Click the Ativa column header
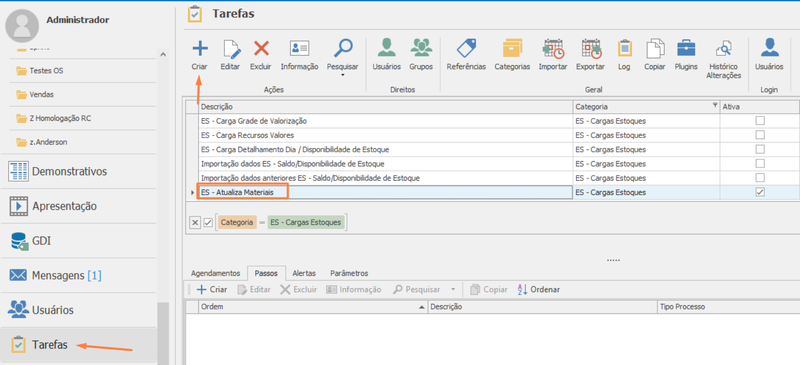 [x=759, y=107]
